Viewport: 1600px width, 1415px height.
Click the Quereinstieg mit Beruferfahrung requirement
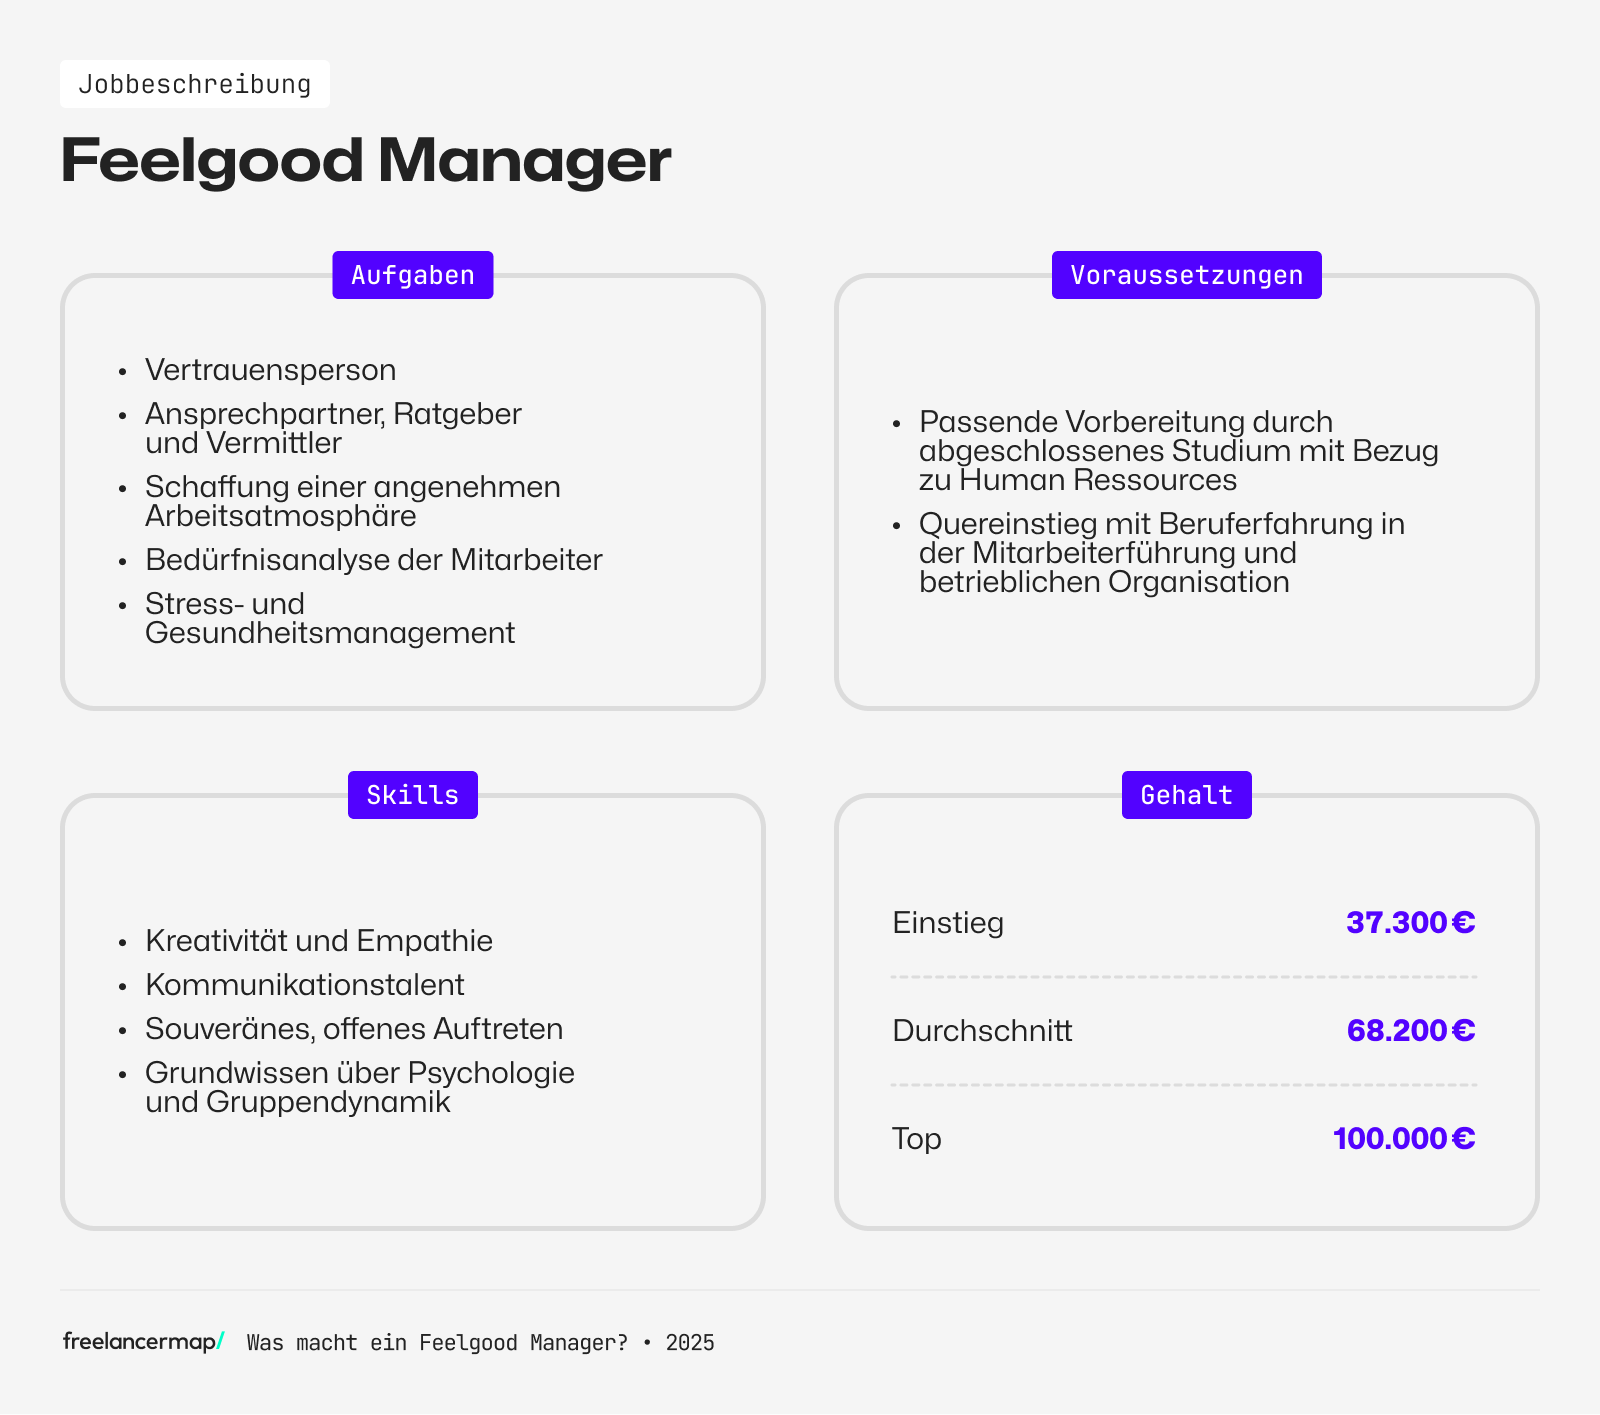pos(1161,553)
